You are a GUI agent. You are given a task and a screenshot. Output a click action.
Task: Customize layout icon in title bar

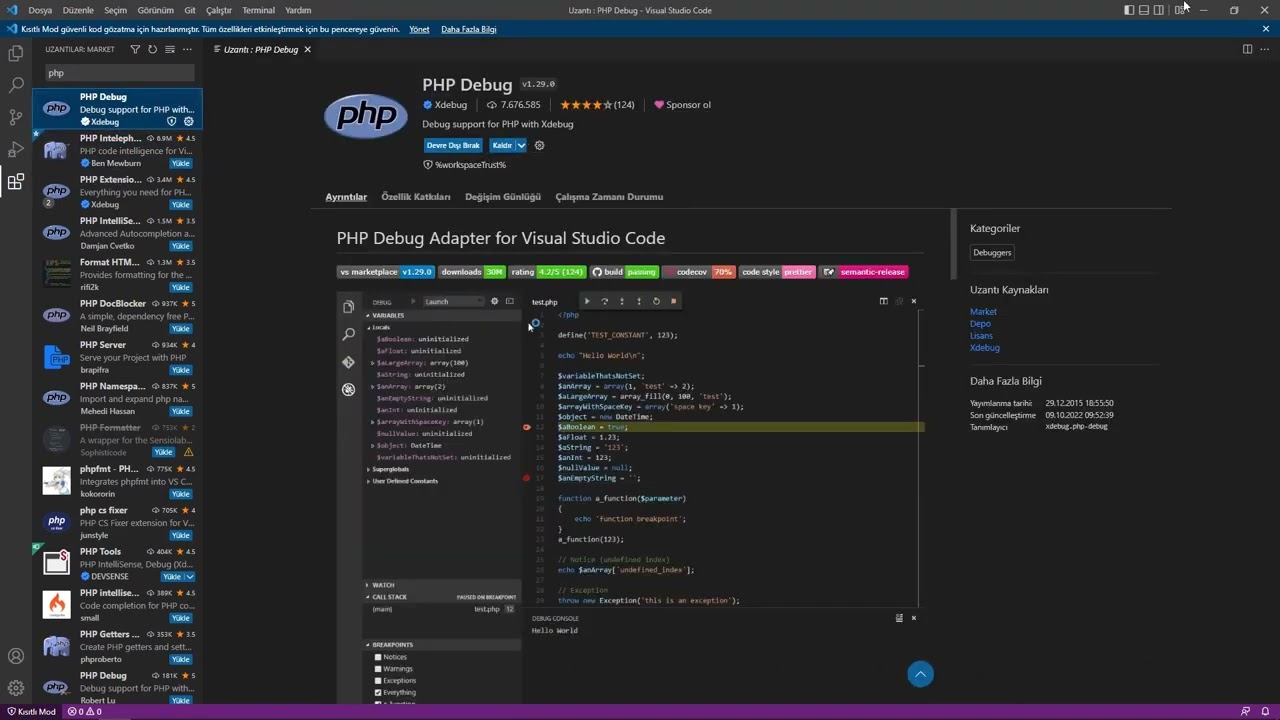point(1180,10)
